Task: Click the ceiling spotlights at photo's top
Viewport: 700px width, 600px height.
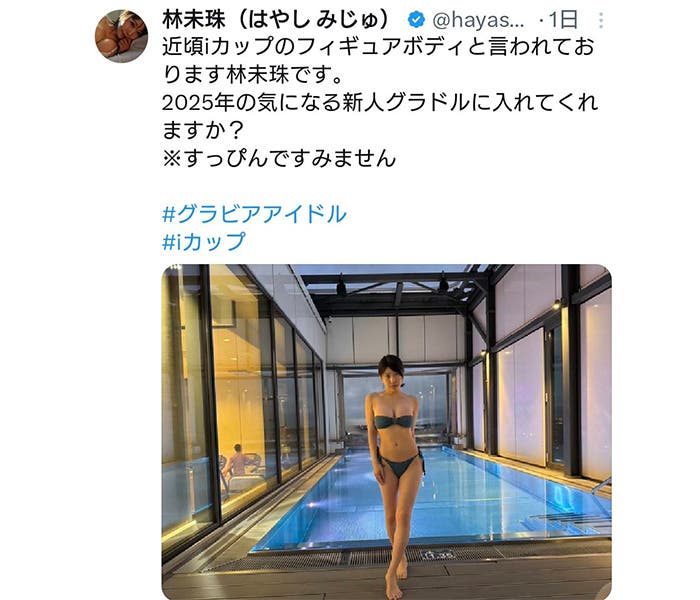Action: [393, 285]
